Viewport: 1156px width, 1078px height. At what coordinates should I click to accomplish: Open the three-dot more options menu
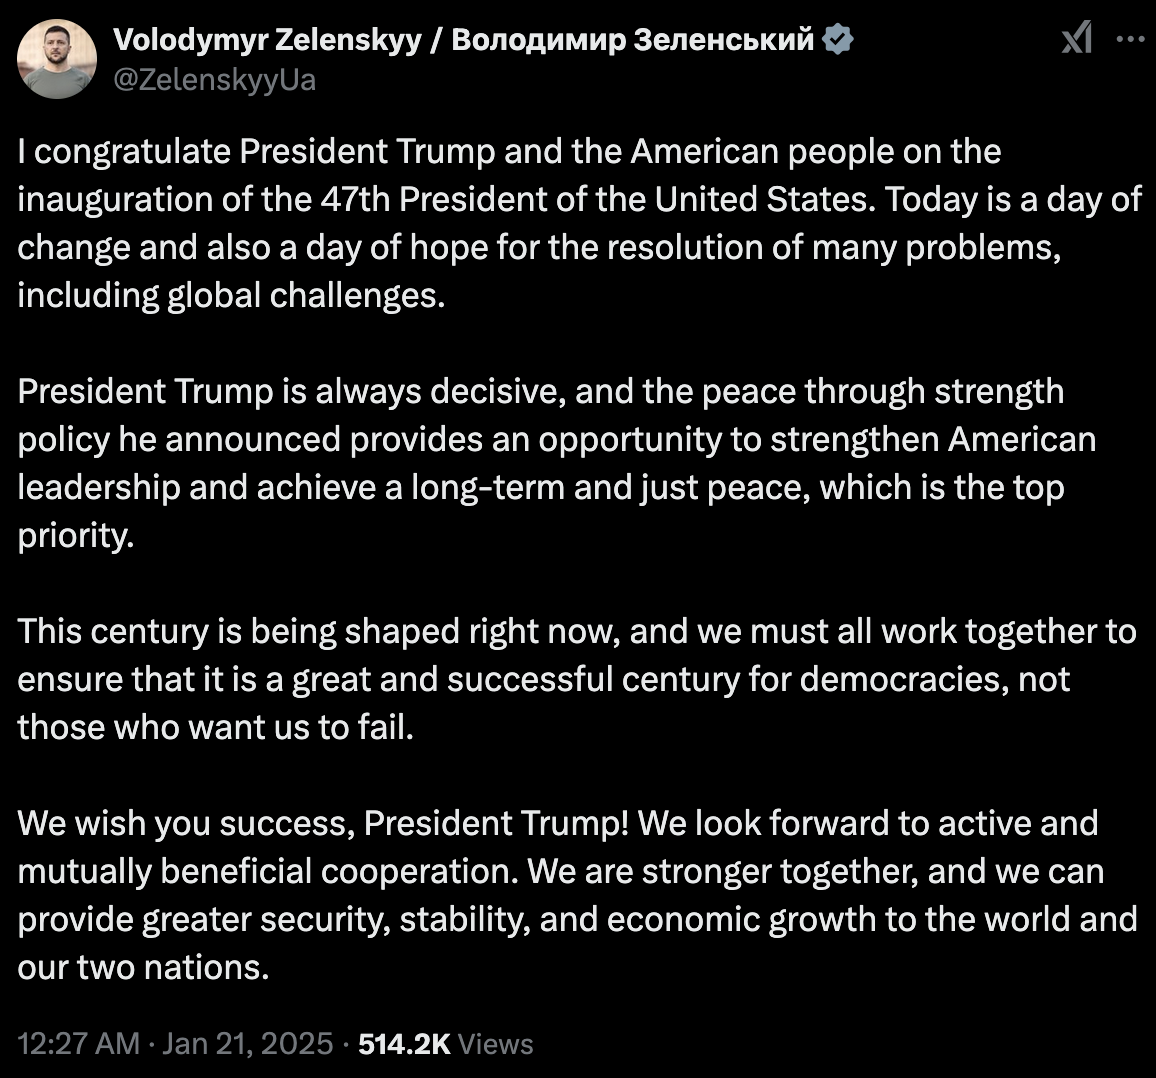pos(1129,40)
